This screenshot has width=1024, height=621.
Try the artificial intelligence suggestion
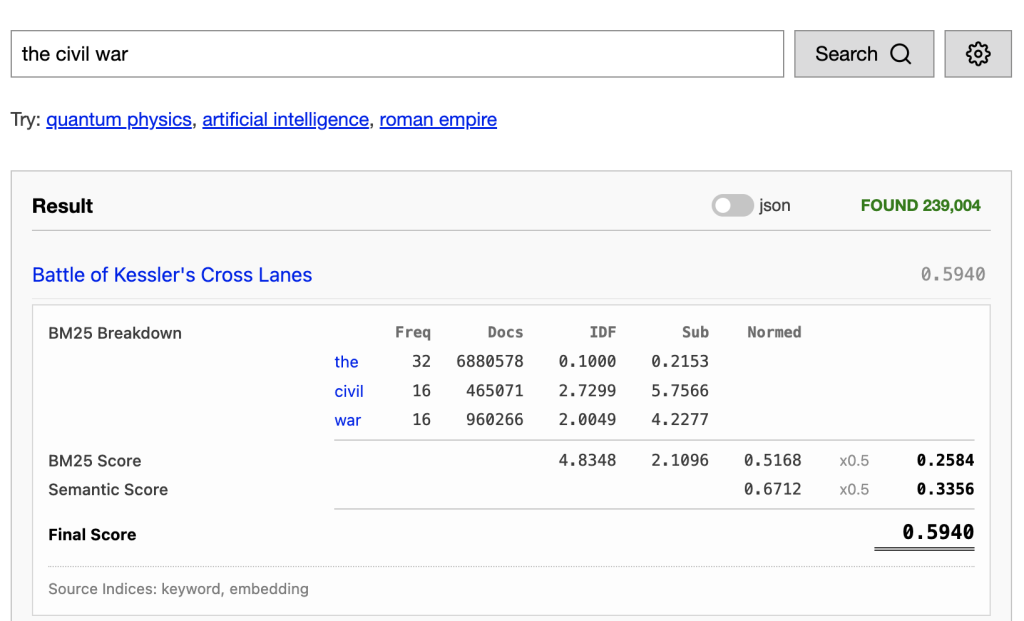click(x=285, y=120)
